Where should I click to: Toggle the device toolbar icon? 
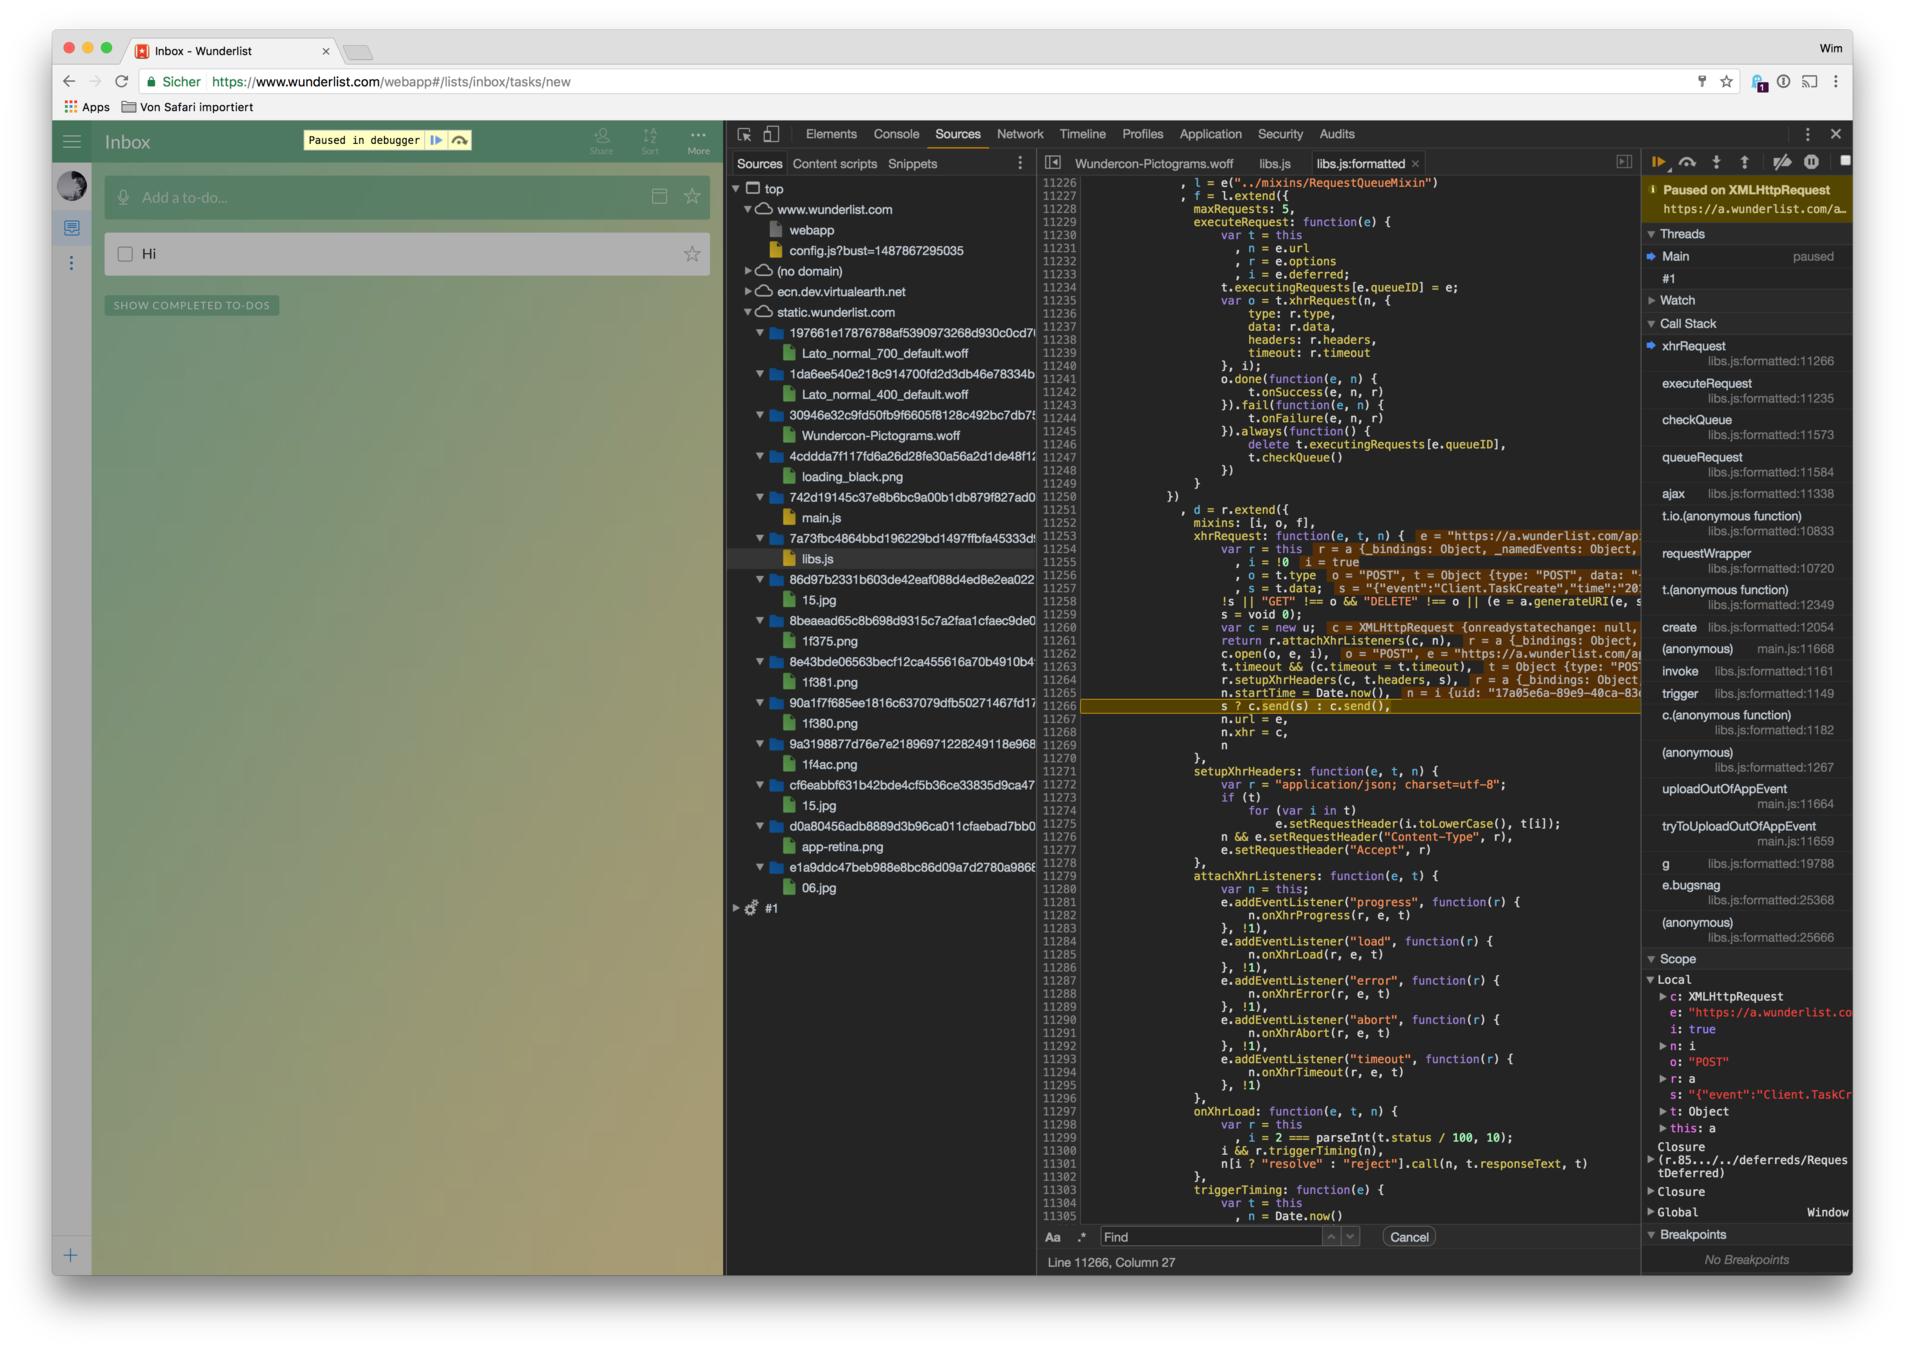pyautogui.click(x=771, y=134)
